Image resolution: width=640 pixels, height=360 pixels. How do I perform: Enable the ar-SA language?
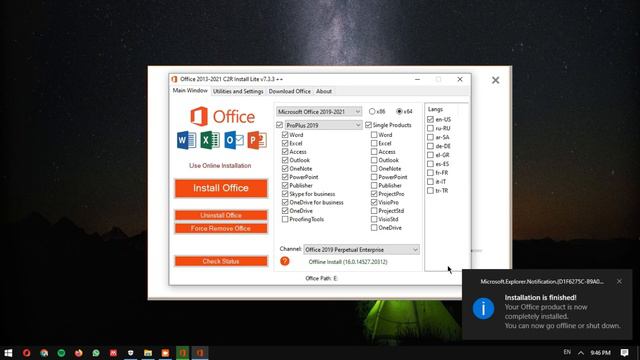430,137
